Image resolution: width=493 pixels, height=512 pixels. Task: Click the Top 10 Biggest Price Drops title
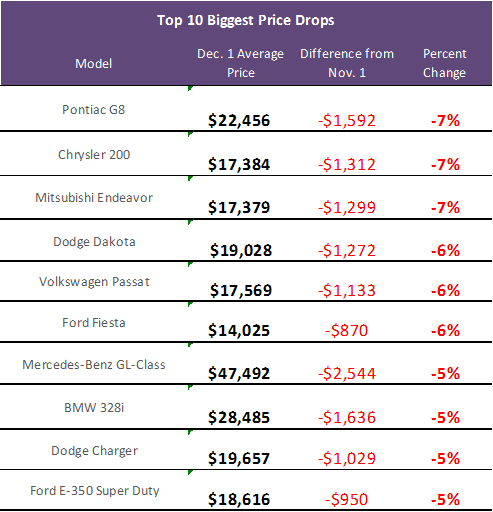[x=246, y=21]
